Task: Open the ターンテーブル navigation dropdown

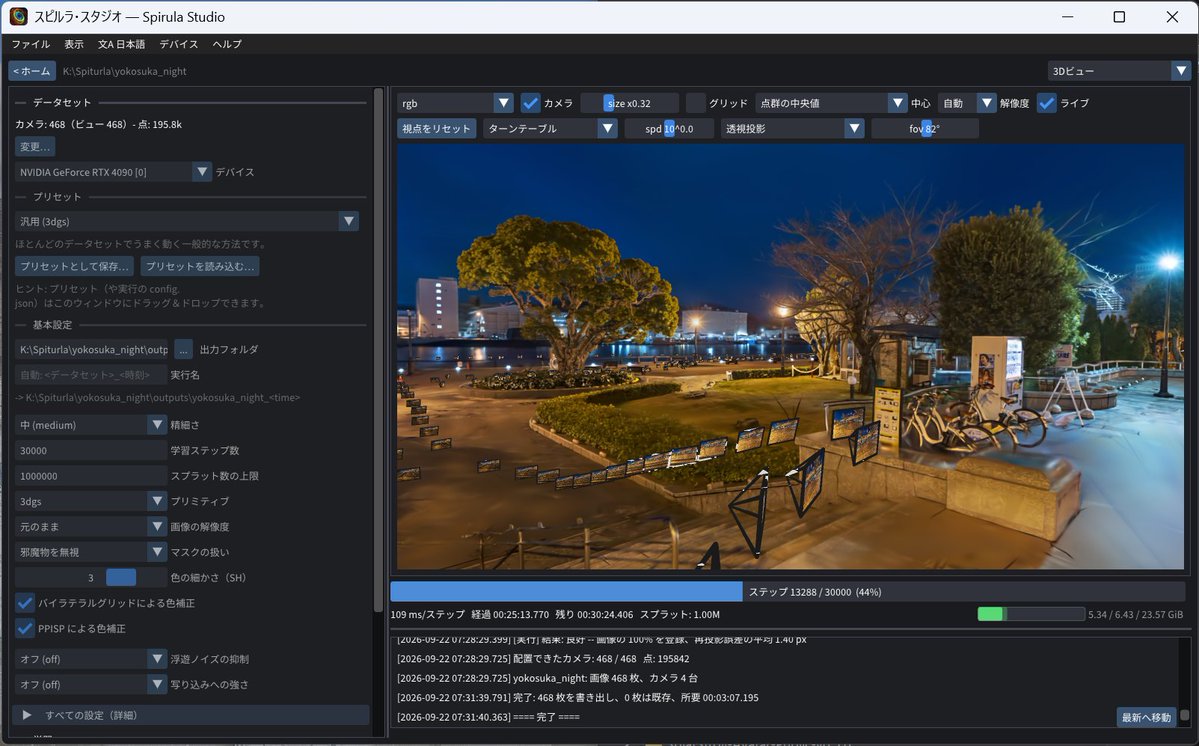Action: coord(550,128)
